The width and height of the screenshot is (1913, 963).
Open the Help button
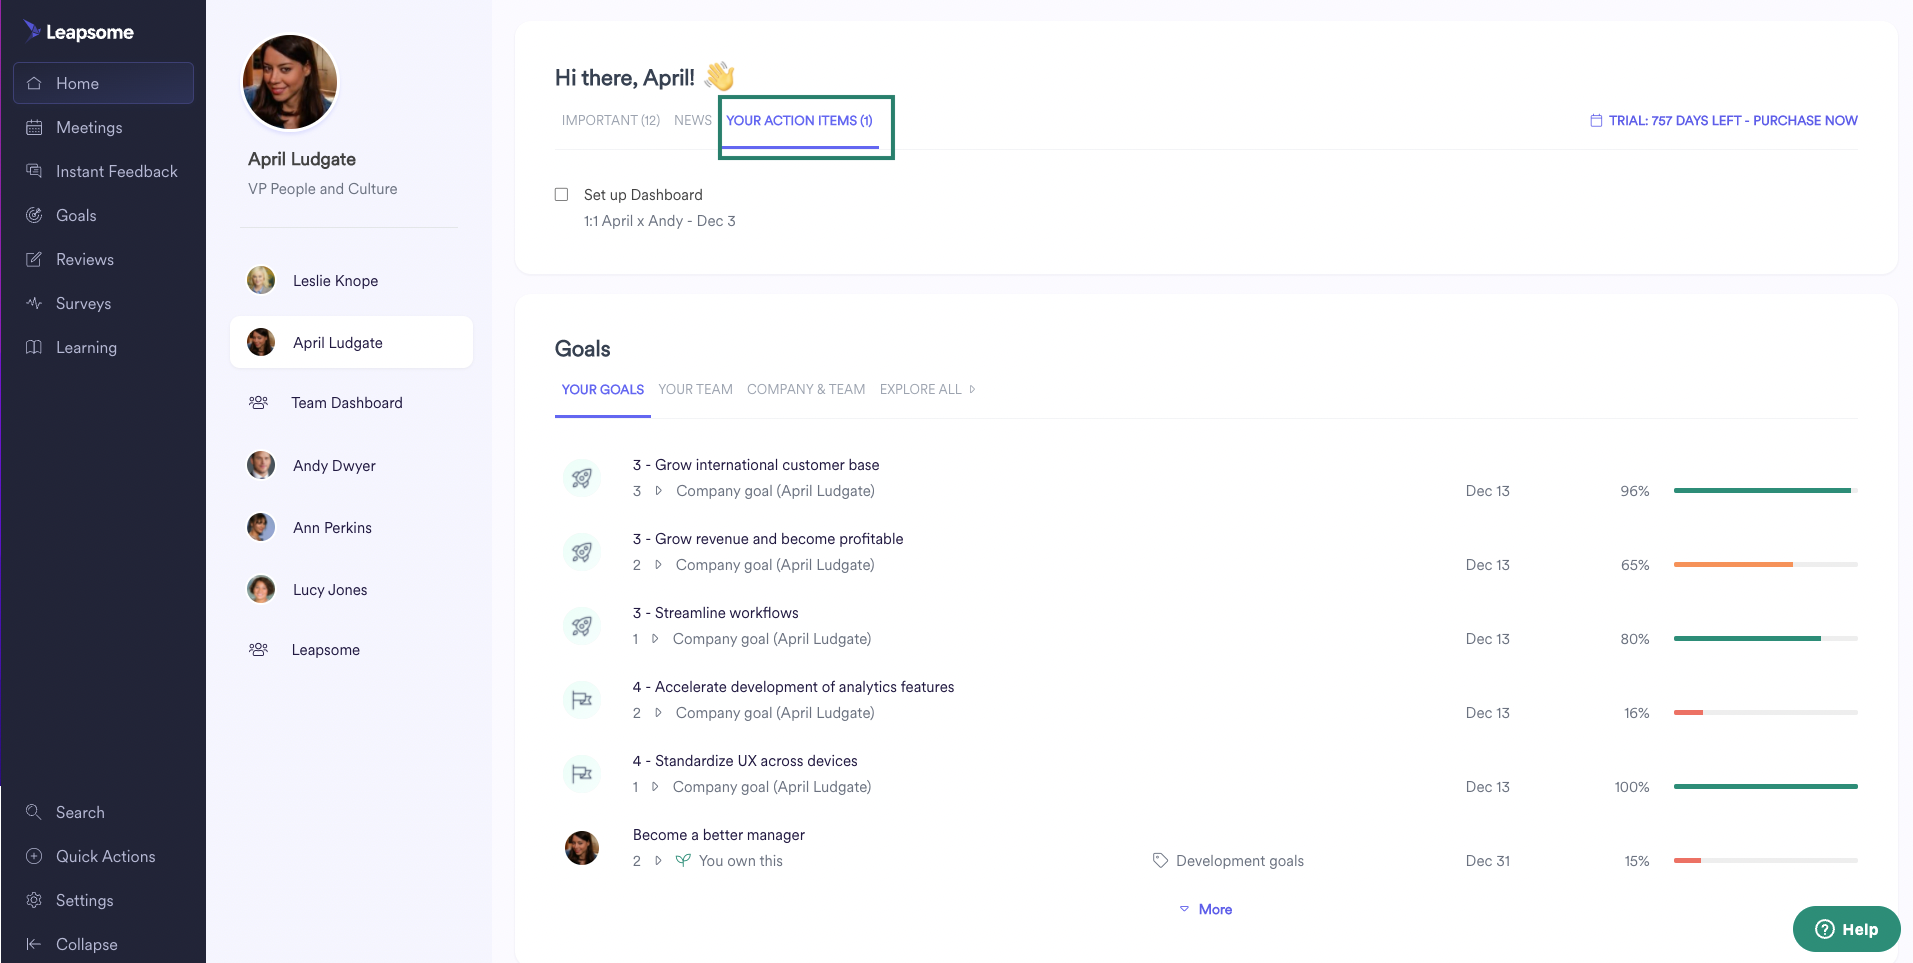click(x=1846, y=929)
